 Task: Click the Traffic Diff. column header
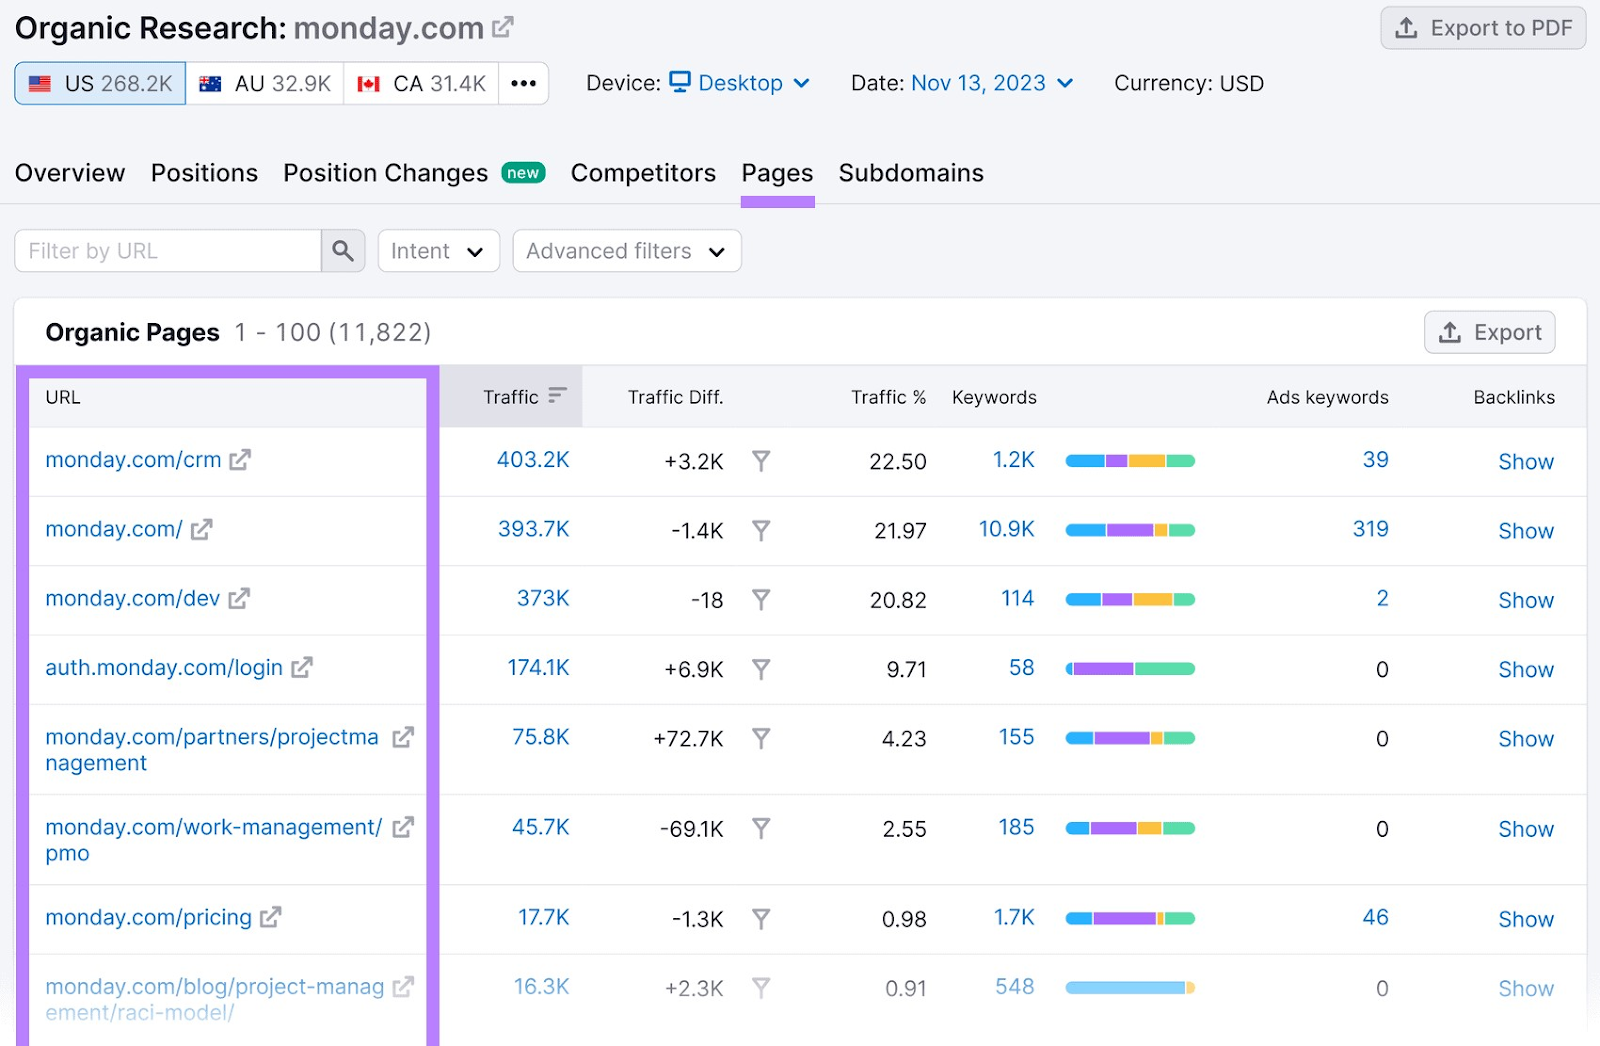point(675,397)
